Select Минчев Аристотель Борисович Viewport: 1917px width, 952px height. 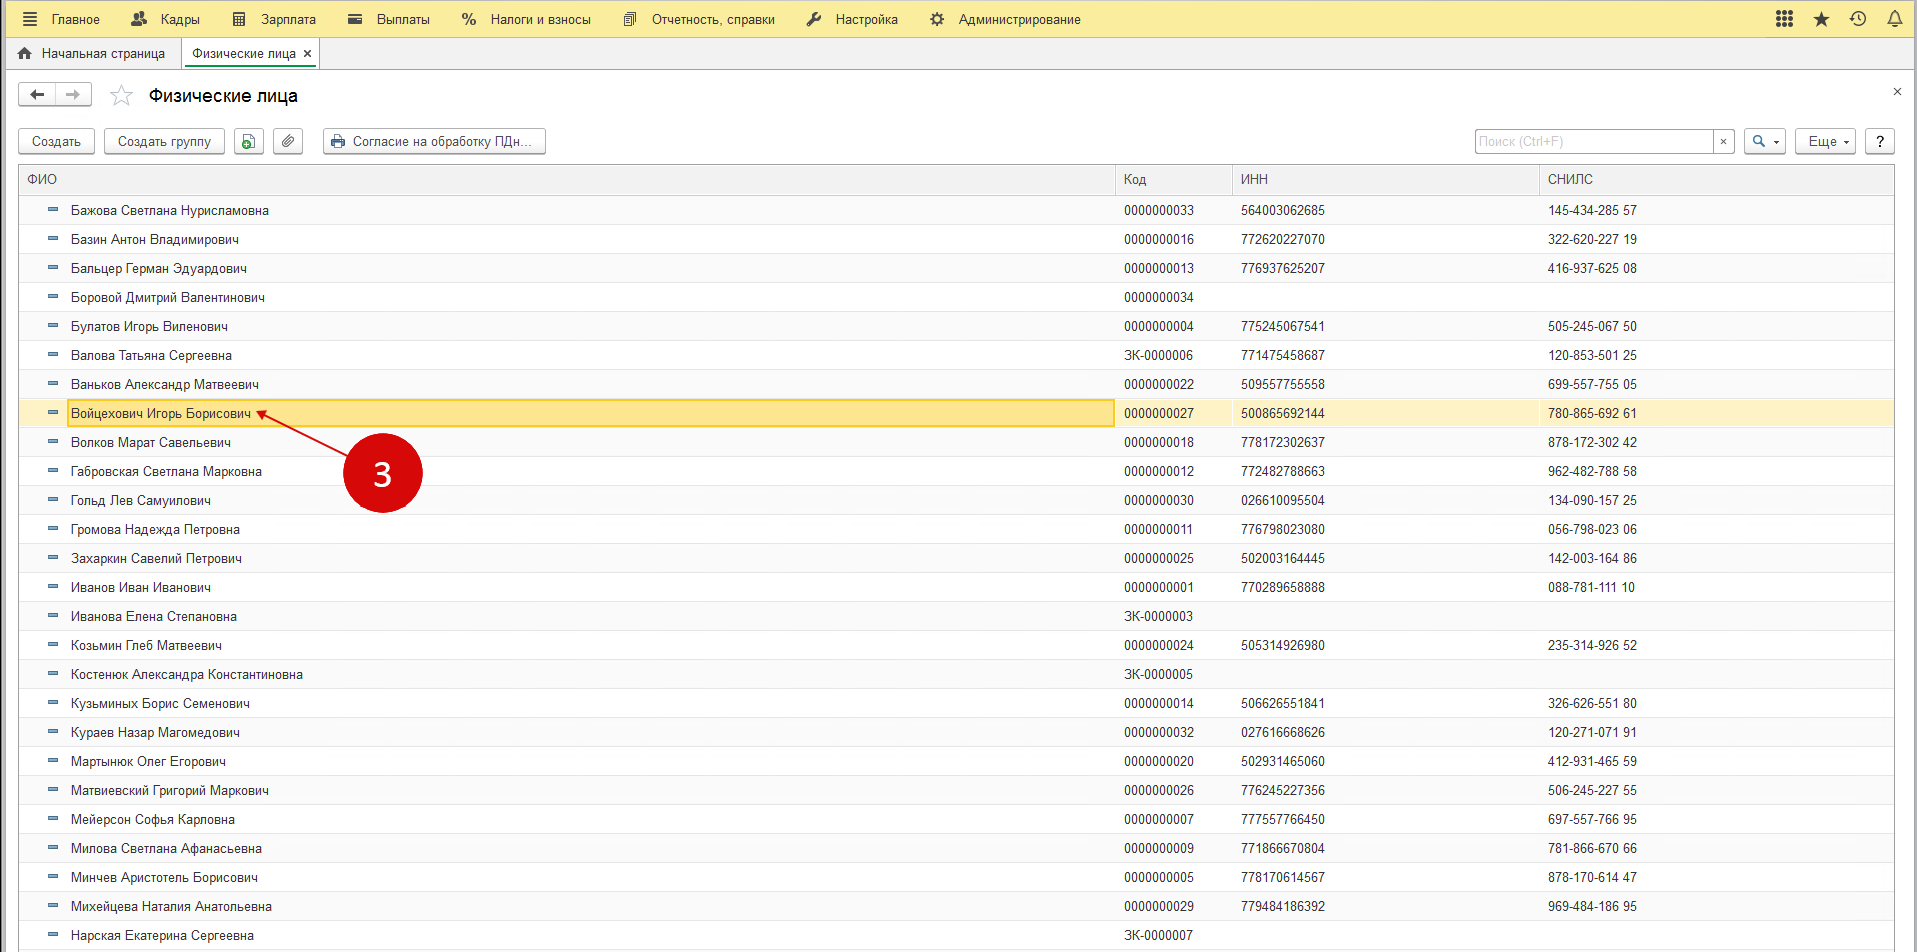(164, 877)
